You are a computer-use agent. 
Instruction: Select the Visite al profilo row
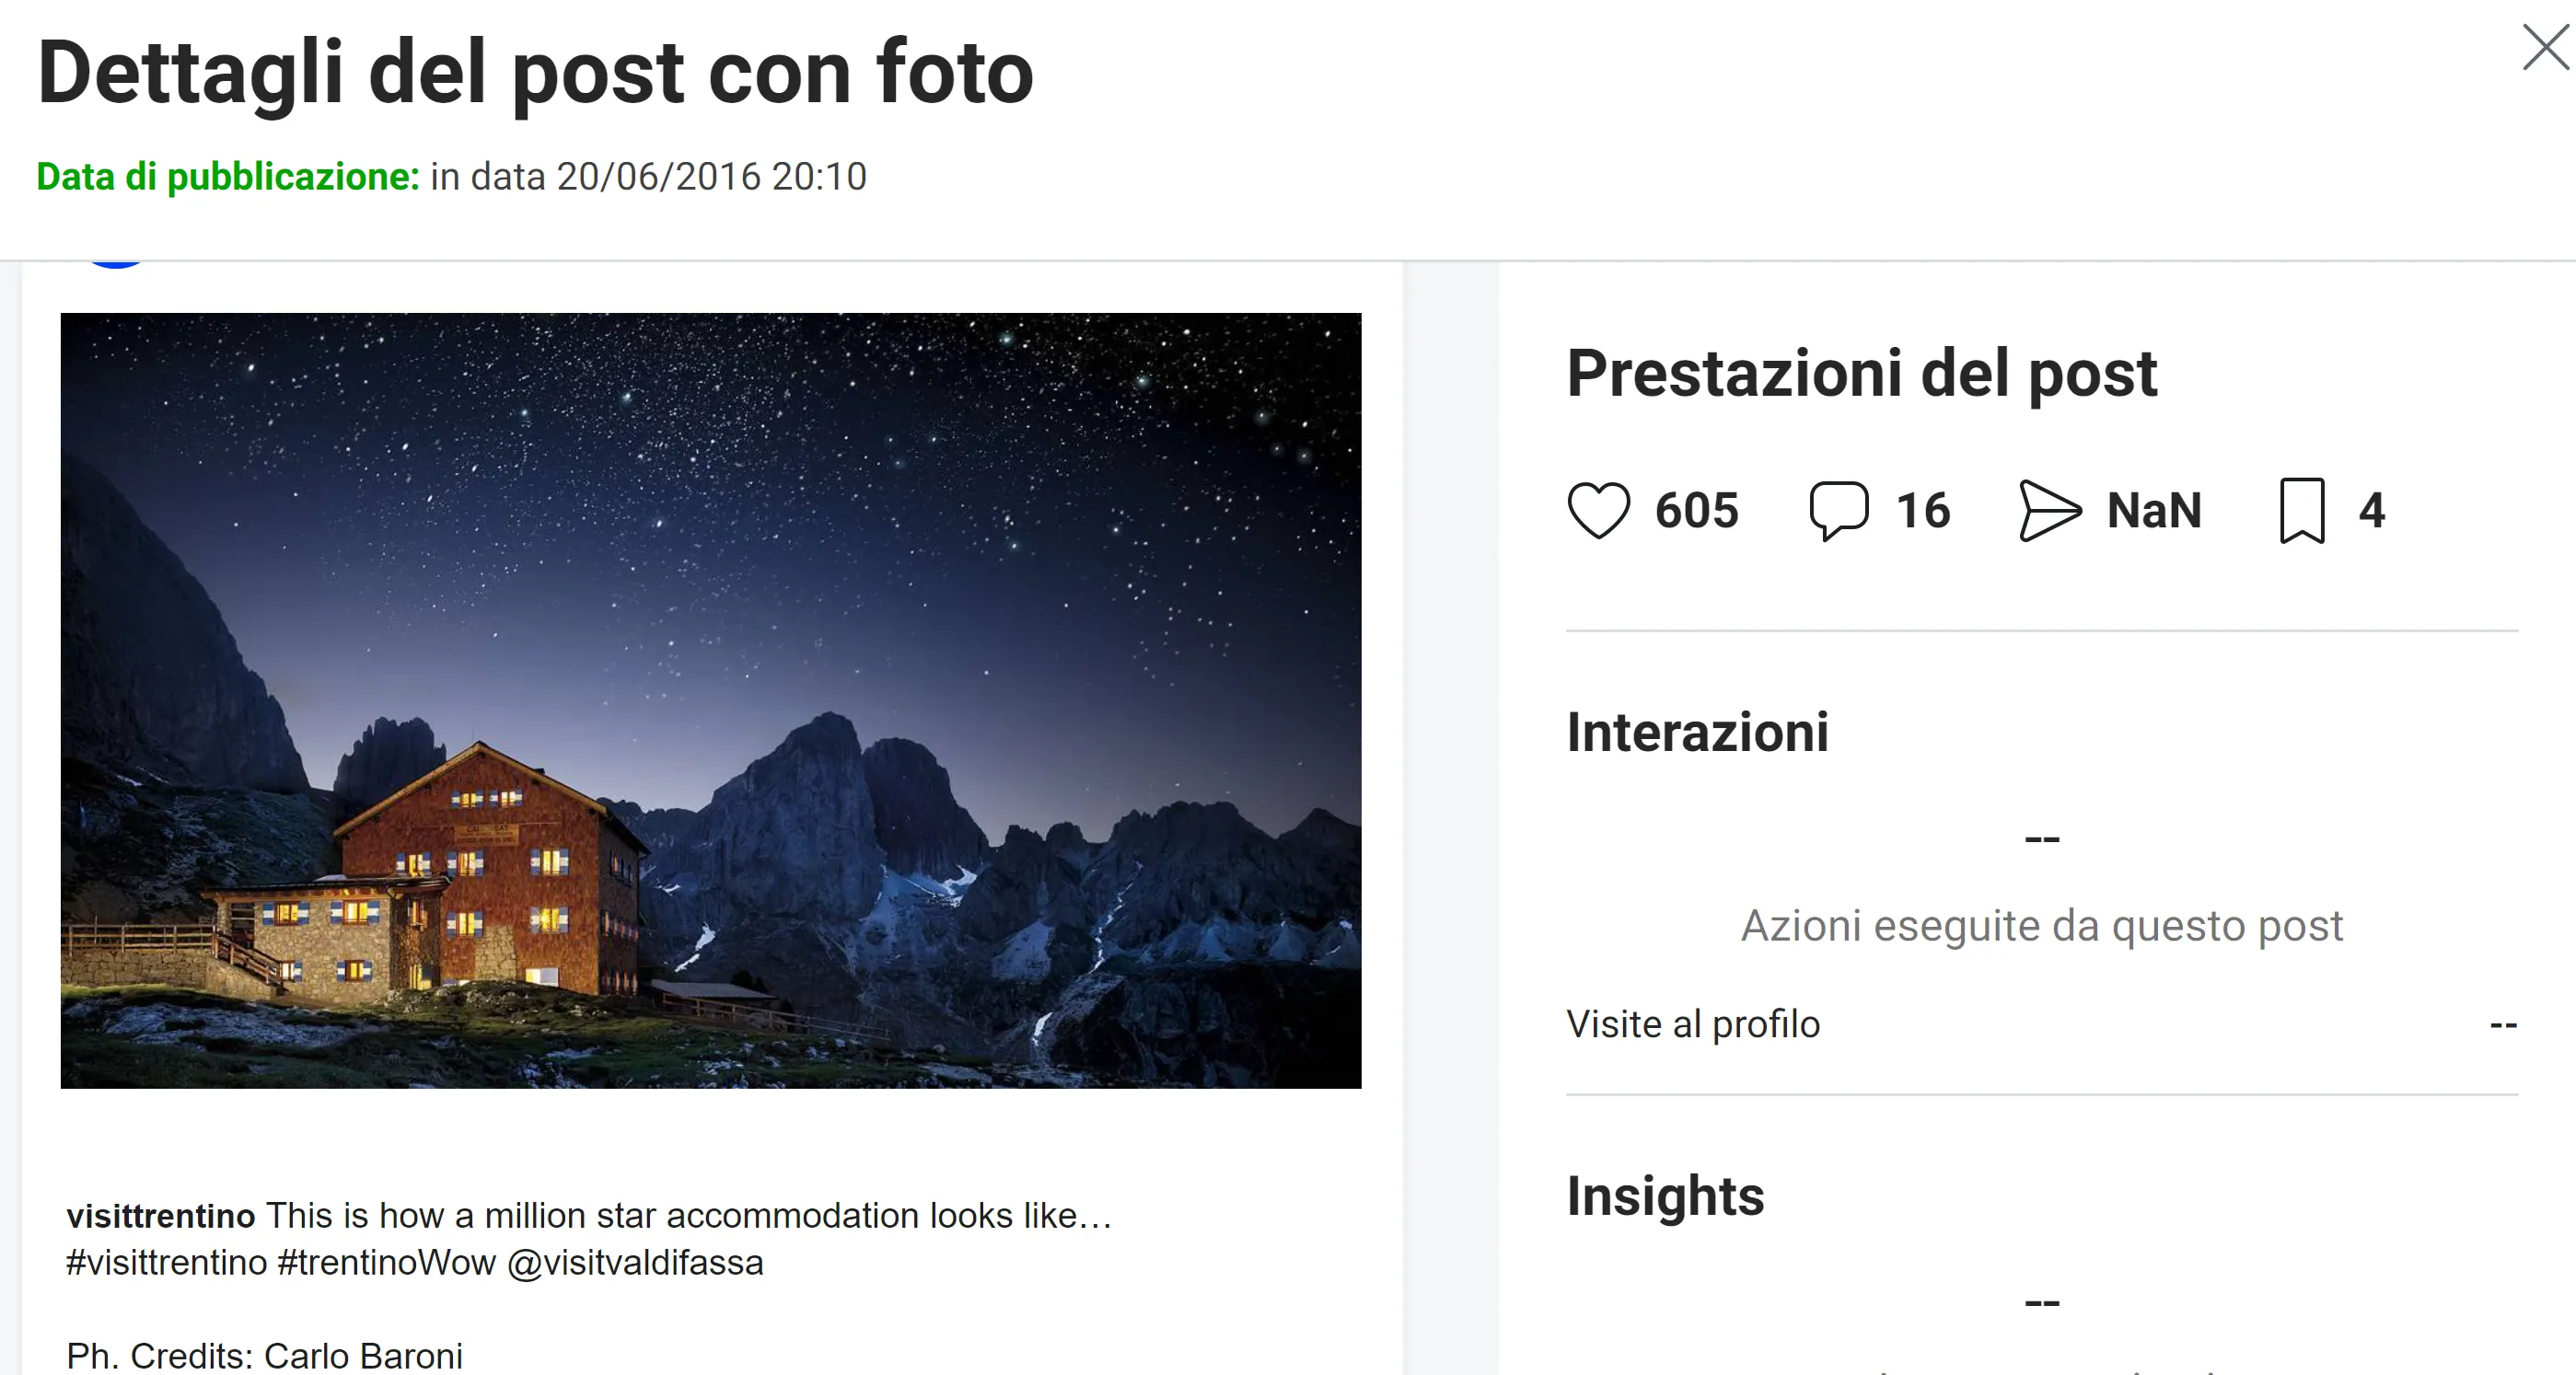2042,1024
